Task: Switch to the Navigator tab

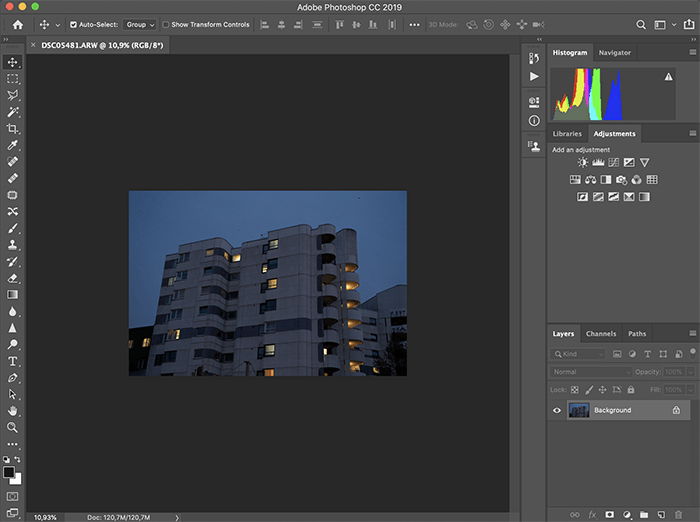Action: (x=614, y=52)
